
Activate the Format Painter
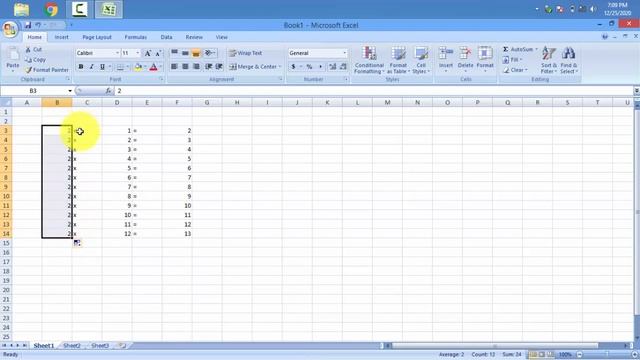47,70
